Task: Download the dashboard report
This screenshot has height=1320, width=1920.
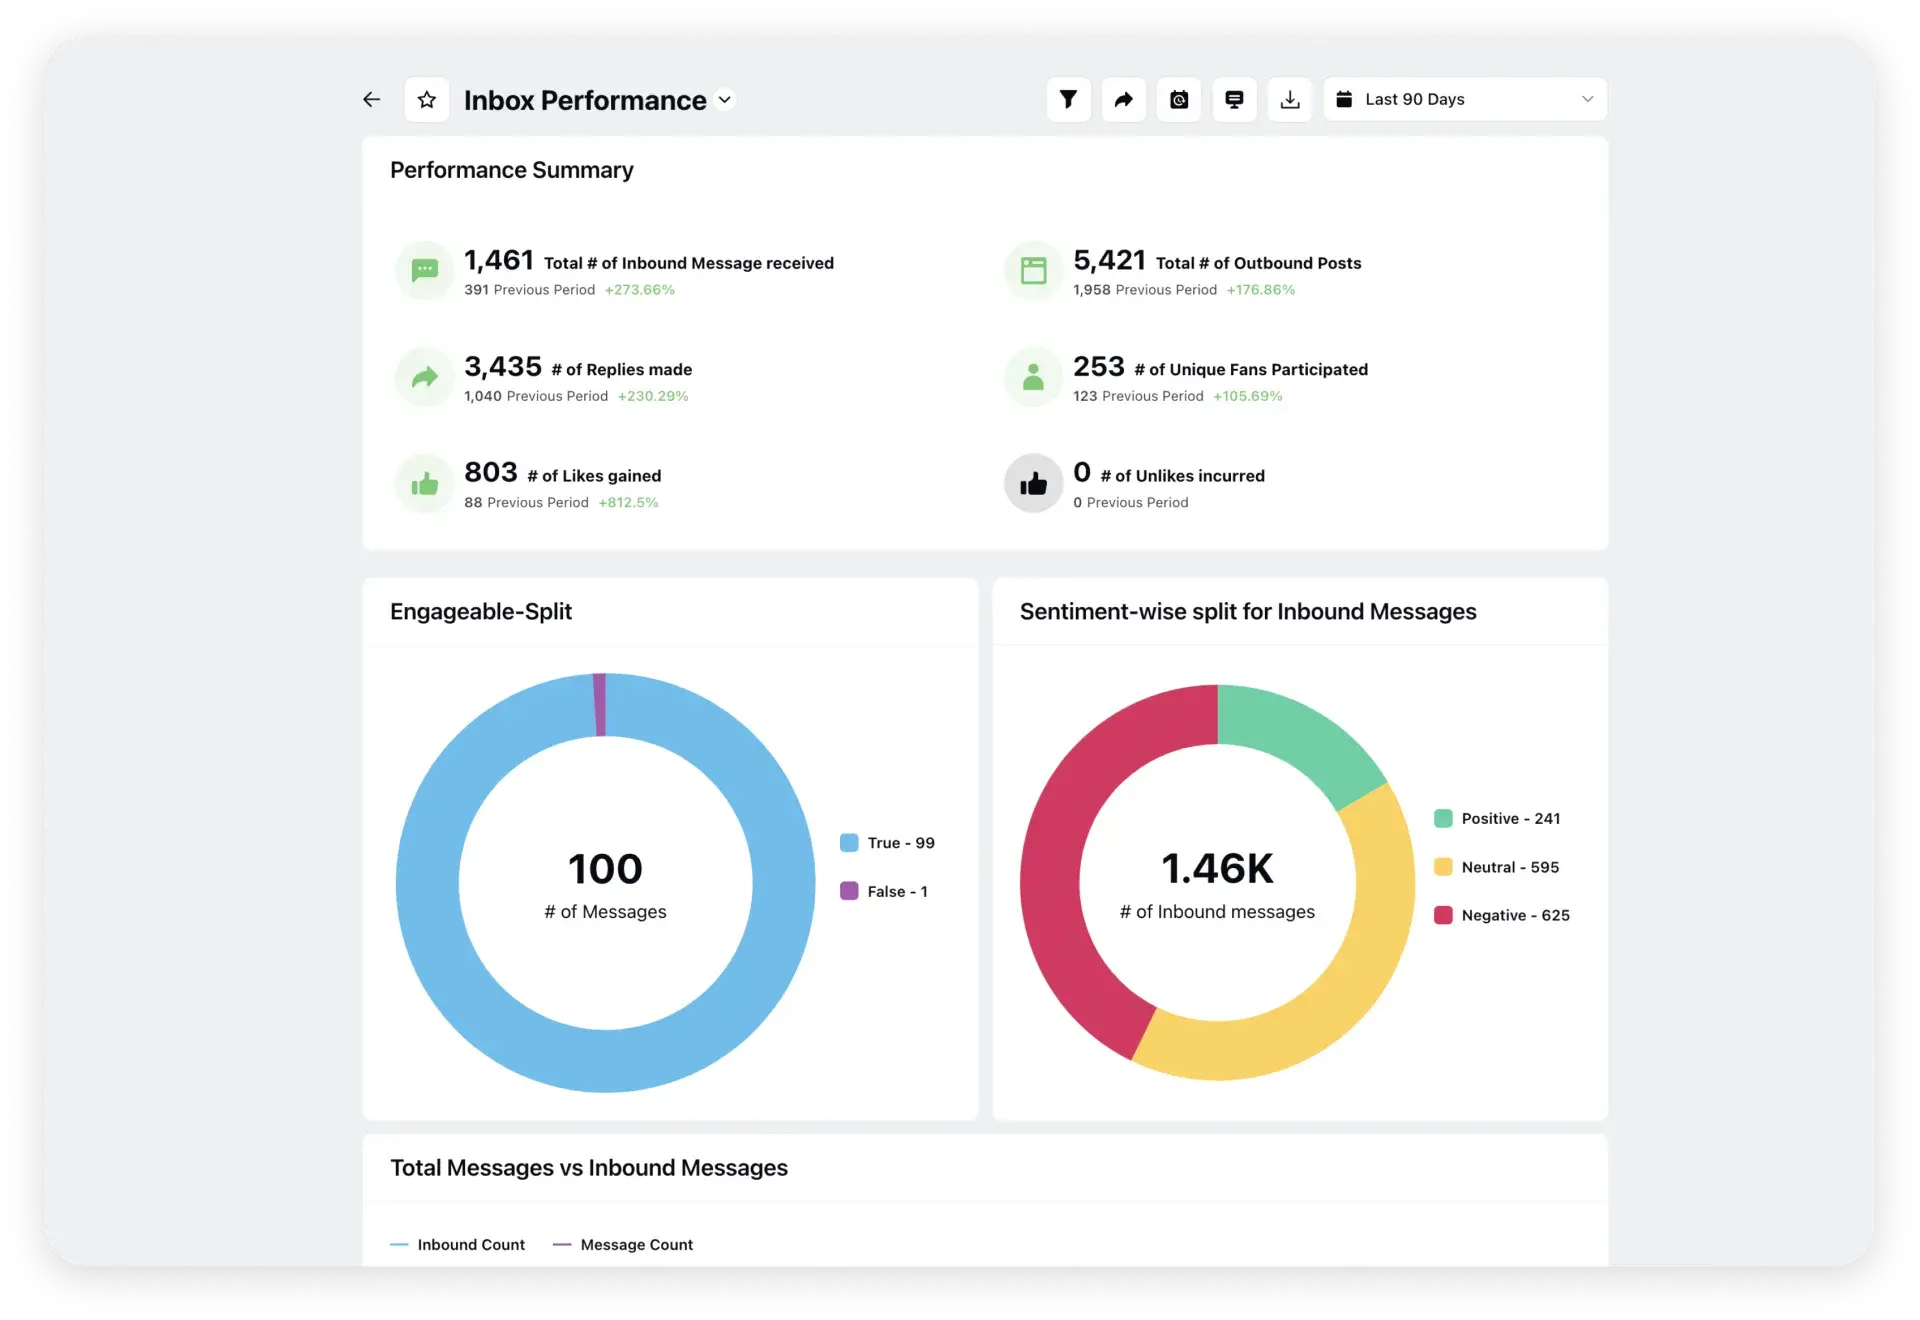Action: click(x=1290, y=99)
